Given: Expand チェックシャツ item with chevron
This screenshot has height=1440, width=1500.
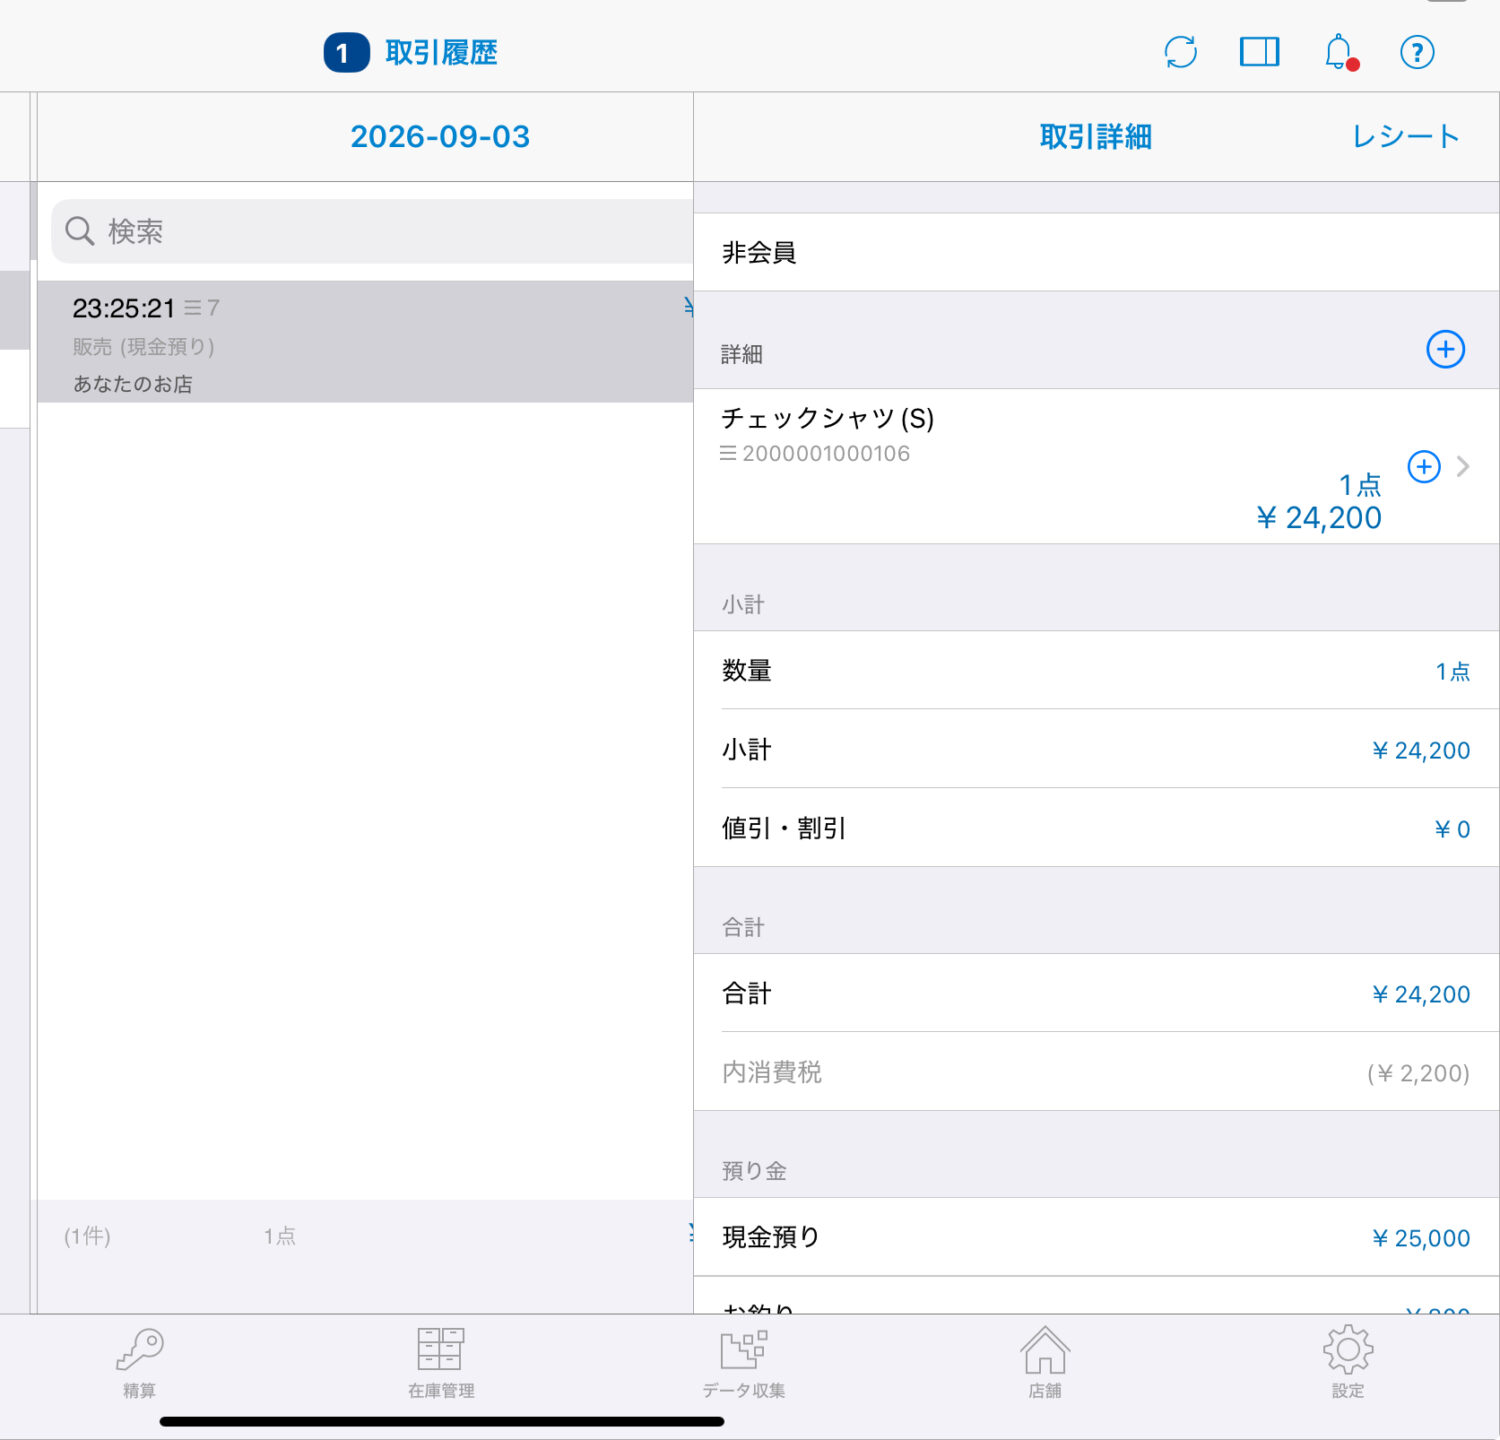Looking at the screenshot, I should tap(1464, 466).
